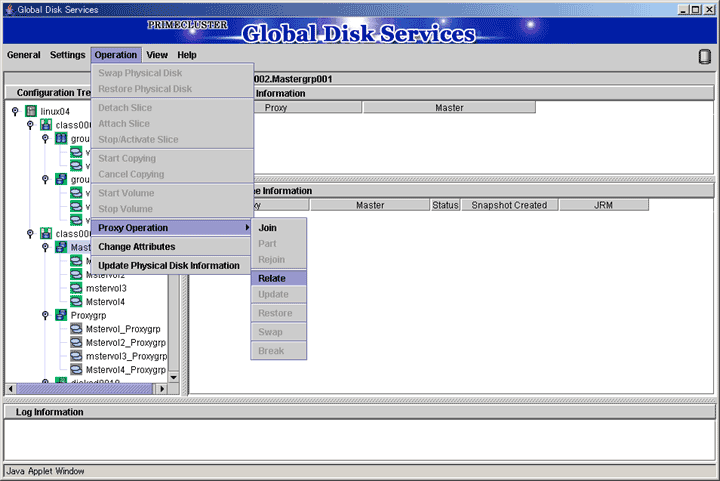The image size is (720, 481).
Task: Open the Help menu
Action: (187, 55)
